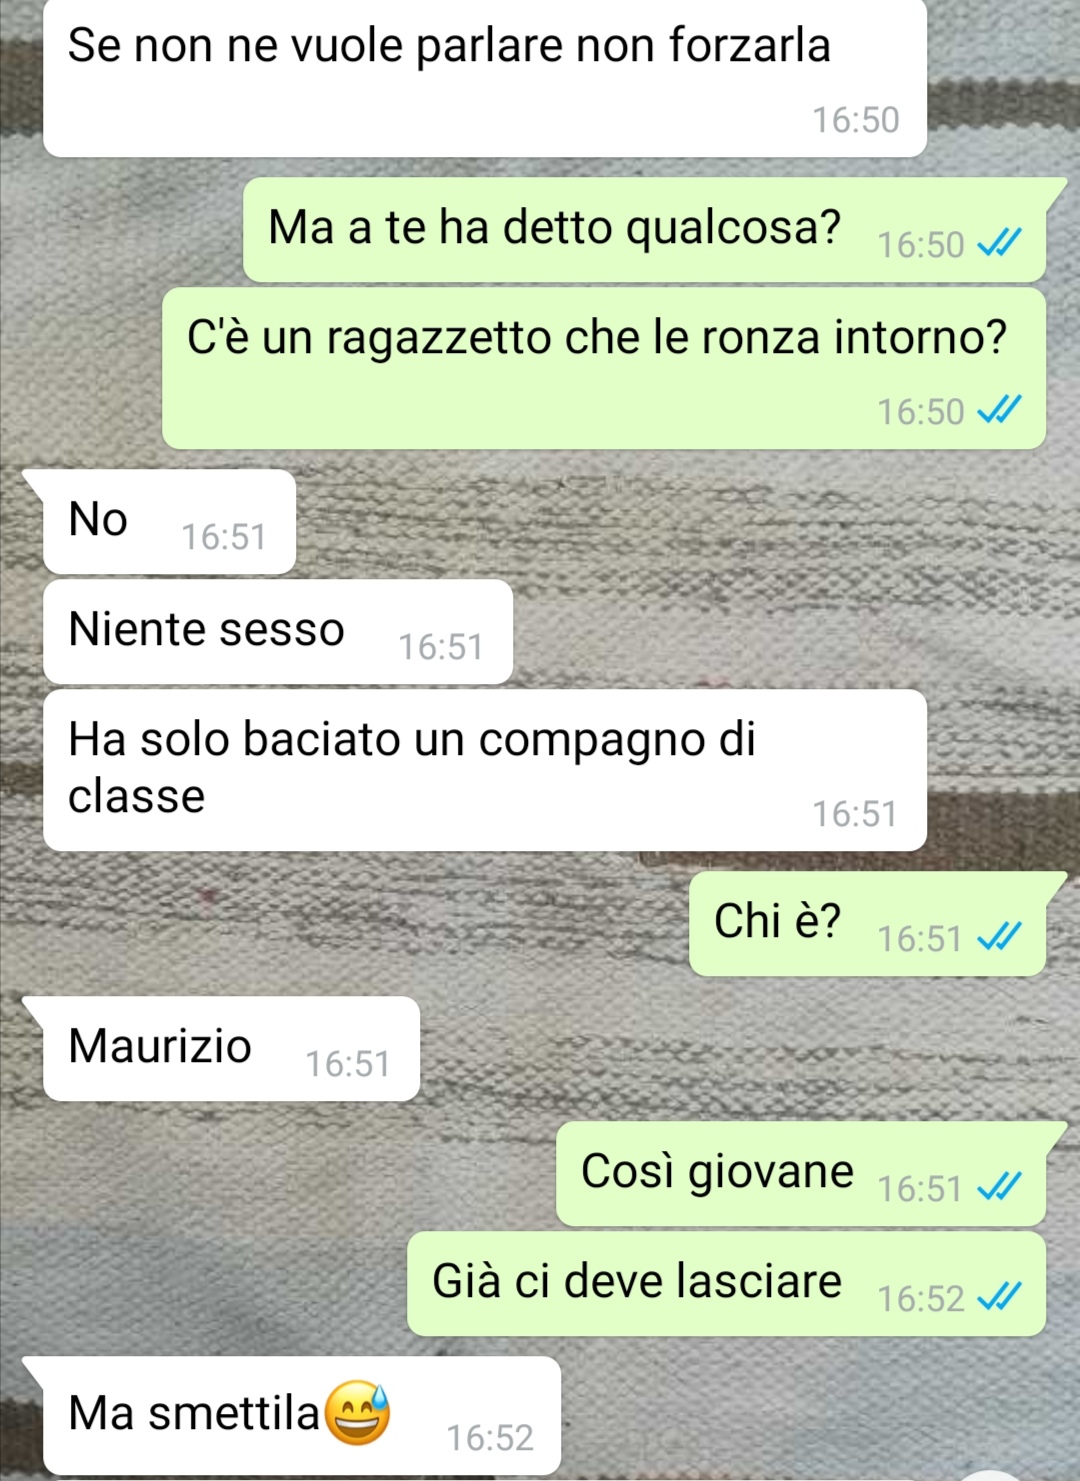Tap the blue double check on "Così giovane"
This screenshot has width=1080, height=1481.
coord(999,1187)
